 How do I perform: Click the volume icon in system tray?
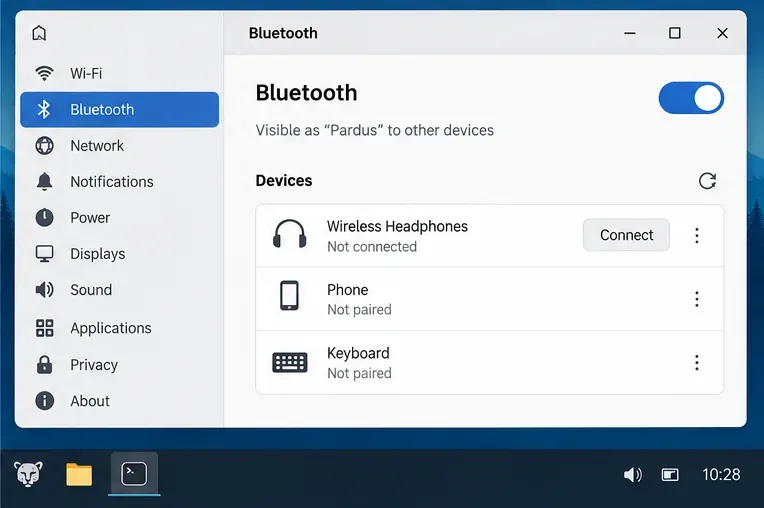(x=632, y=474)
